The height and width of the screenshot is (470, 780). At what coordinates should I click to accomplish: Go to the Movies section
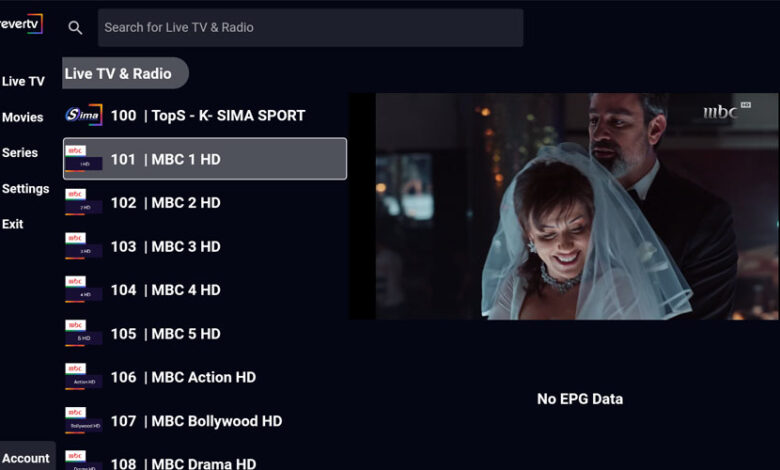[x=23, y=117]
